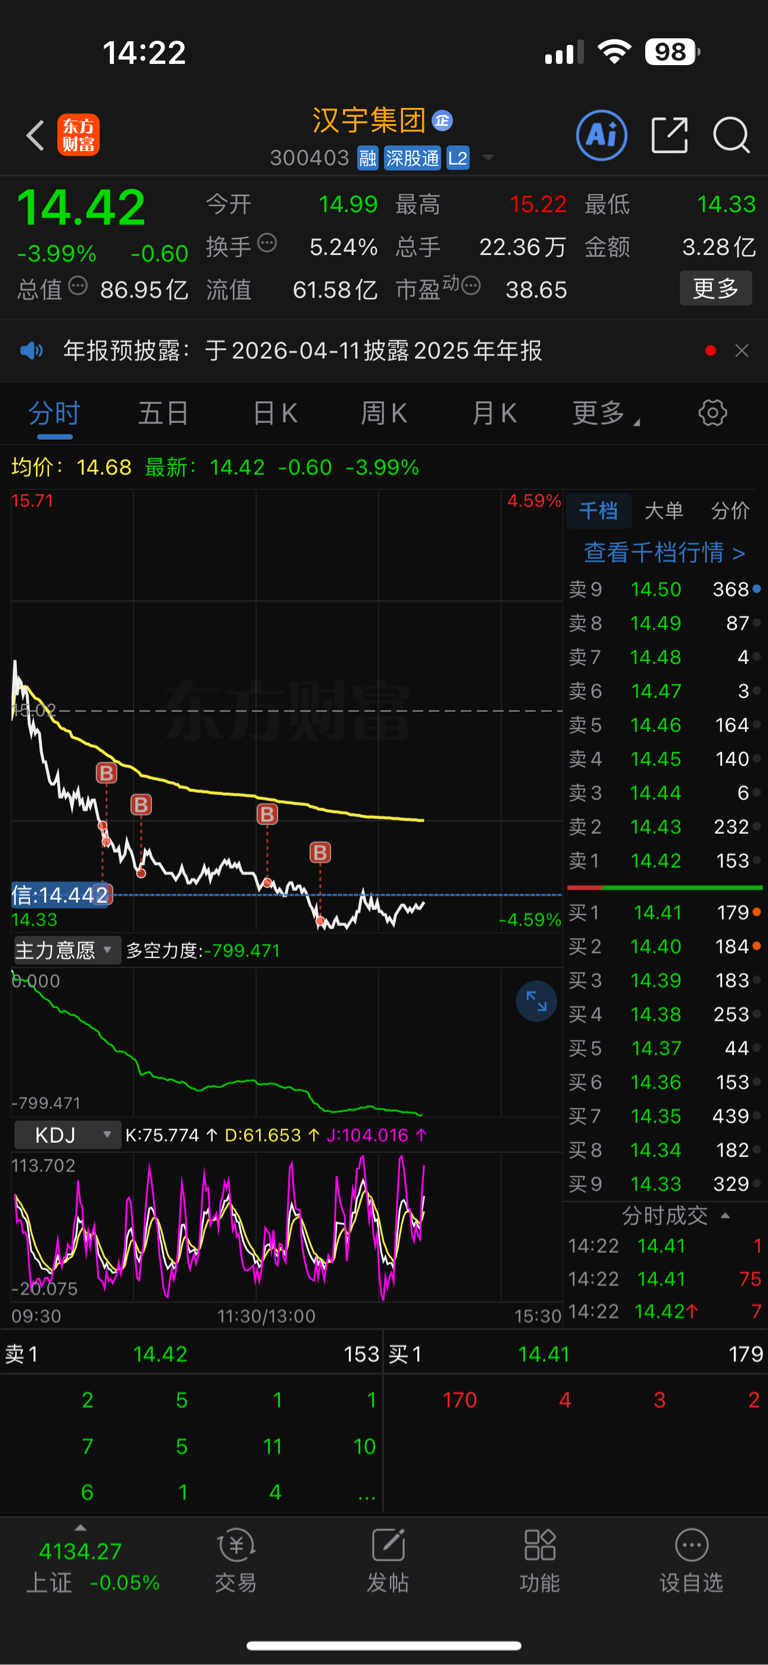Viewport: 768px width, 1665px height.
Task: Tap the lowest B marker on chart
Action: (320, 852)
